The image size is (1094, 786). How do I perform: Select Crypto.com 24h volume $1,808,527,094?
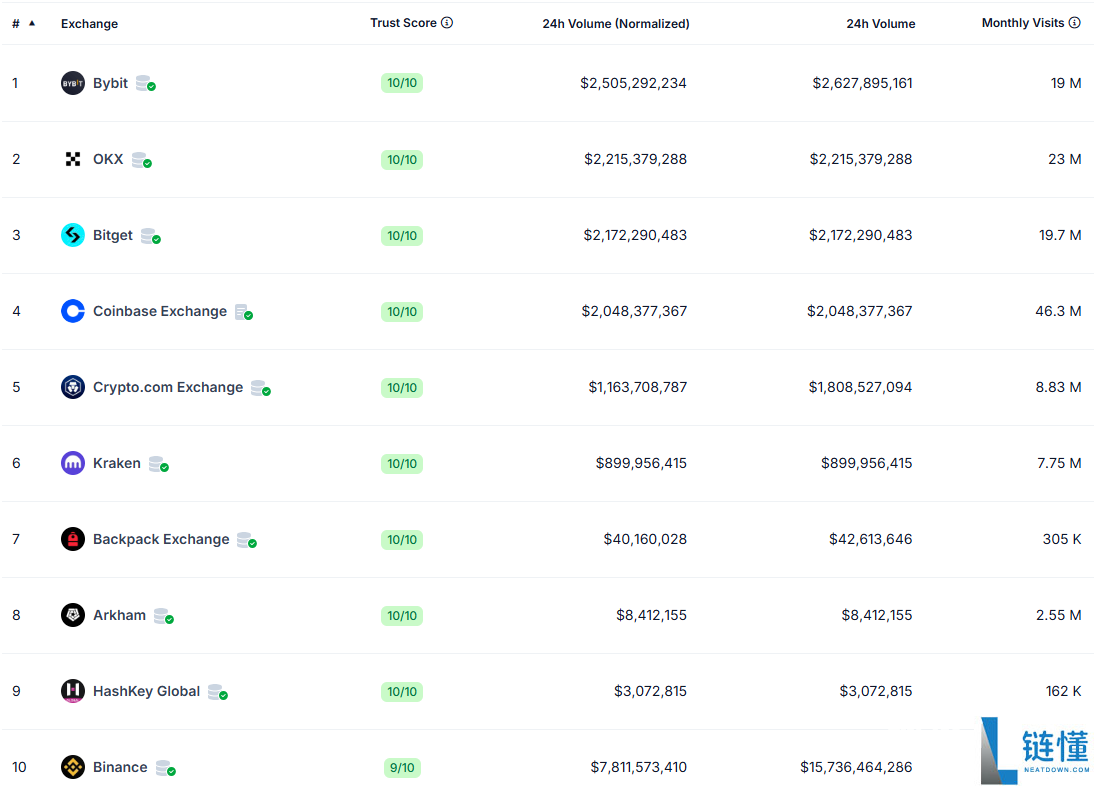[x=860, y=387]
